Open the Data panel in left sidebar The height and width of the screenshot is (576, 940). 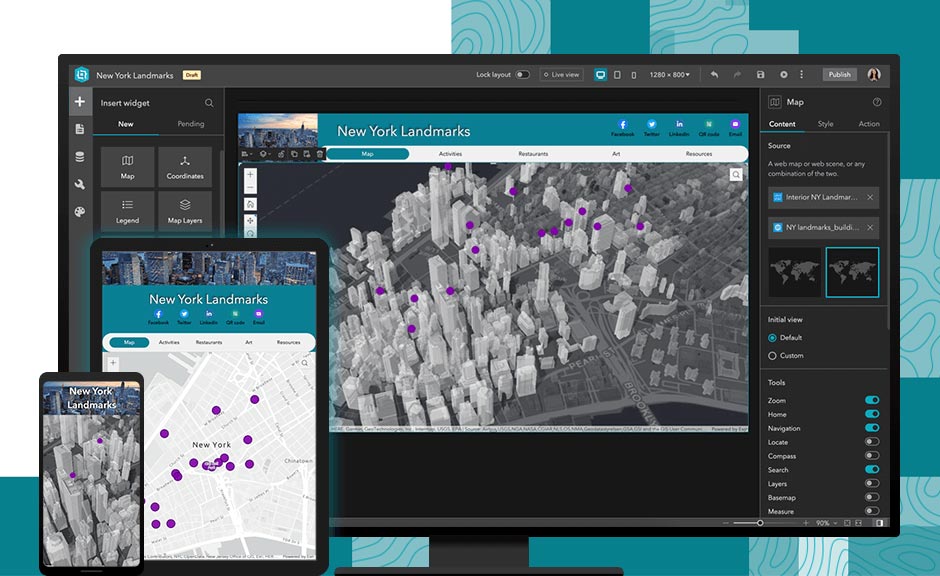(80, 157)
